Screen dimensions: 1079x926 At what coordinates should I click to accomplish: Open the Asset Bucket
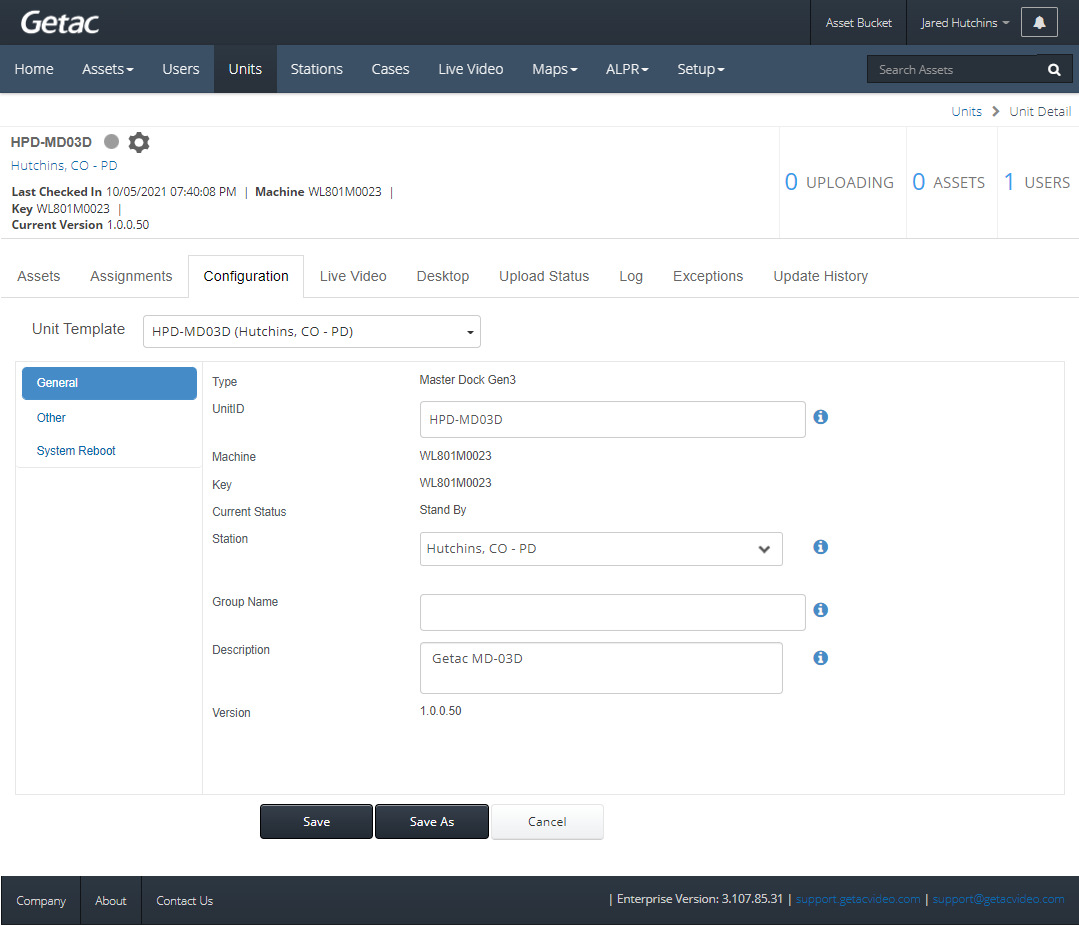858,23
